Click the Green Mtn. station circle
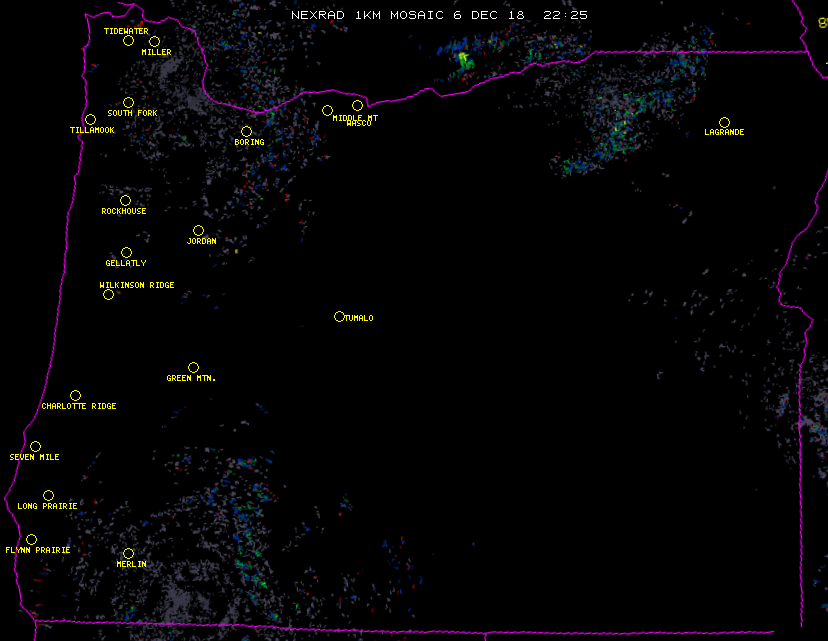This screenshot has width=828, height=641. (193, 367)
